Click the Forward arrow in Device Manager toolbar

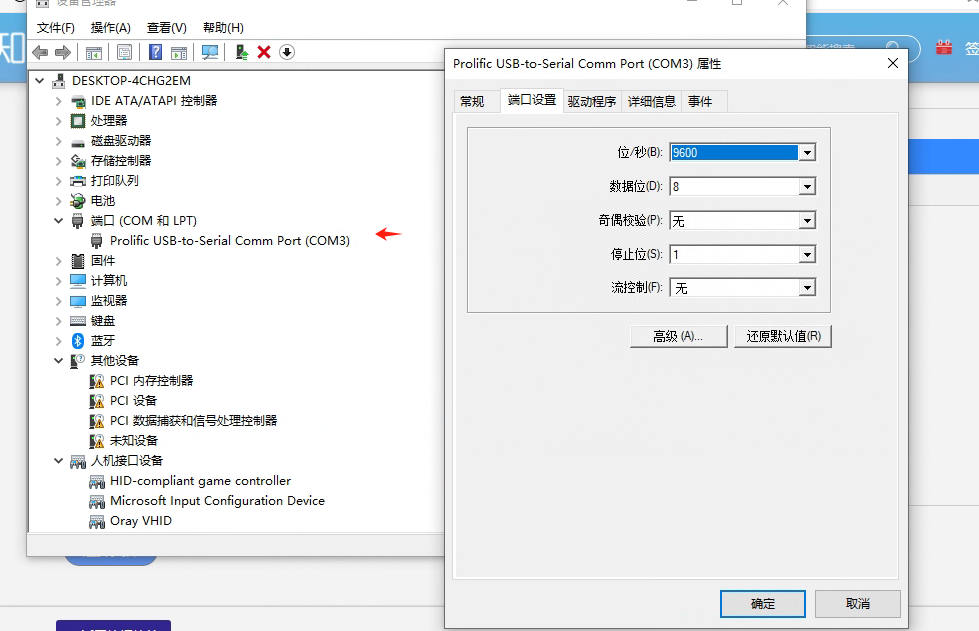tap(62, 52)
